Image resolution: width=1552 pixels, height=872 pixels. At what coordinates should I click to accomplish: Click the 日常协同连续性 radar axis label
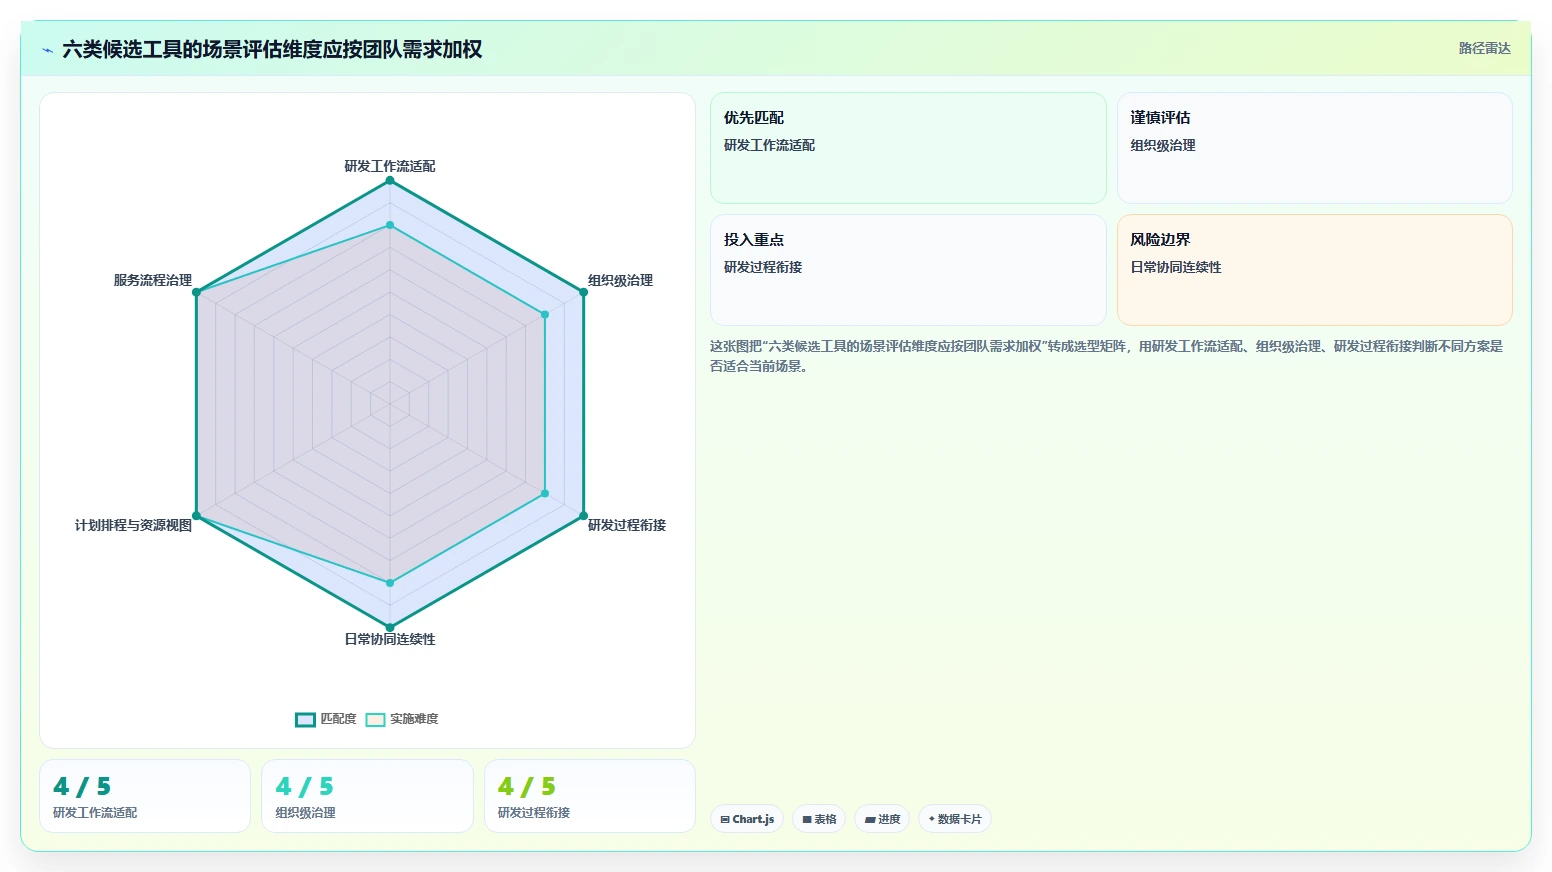pyautogui.click(x=390, y=639)
